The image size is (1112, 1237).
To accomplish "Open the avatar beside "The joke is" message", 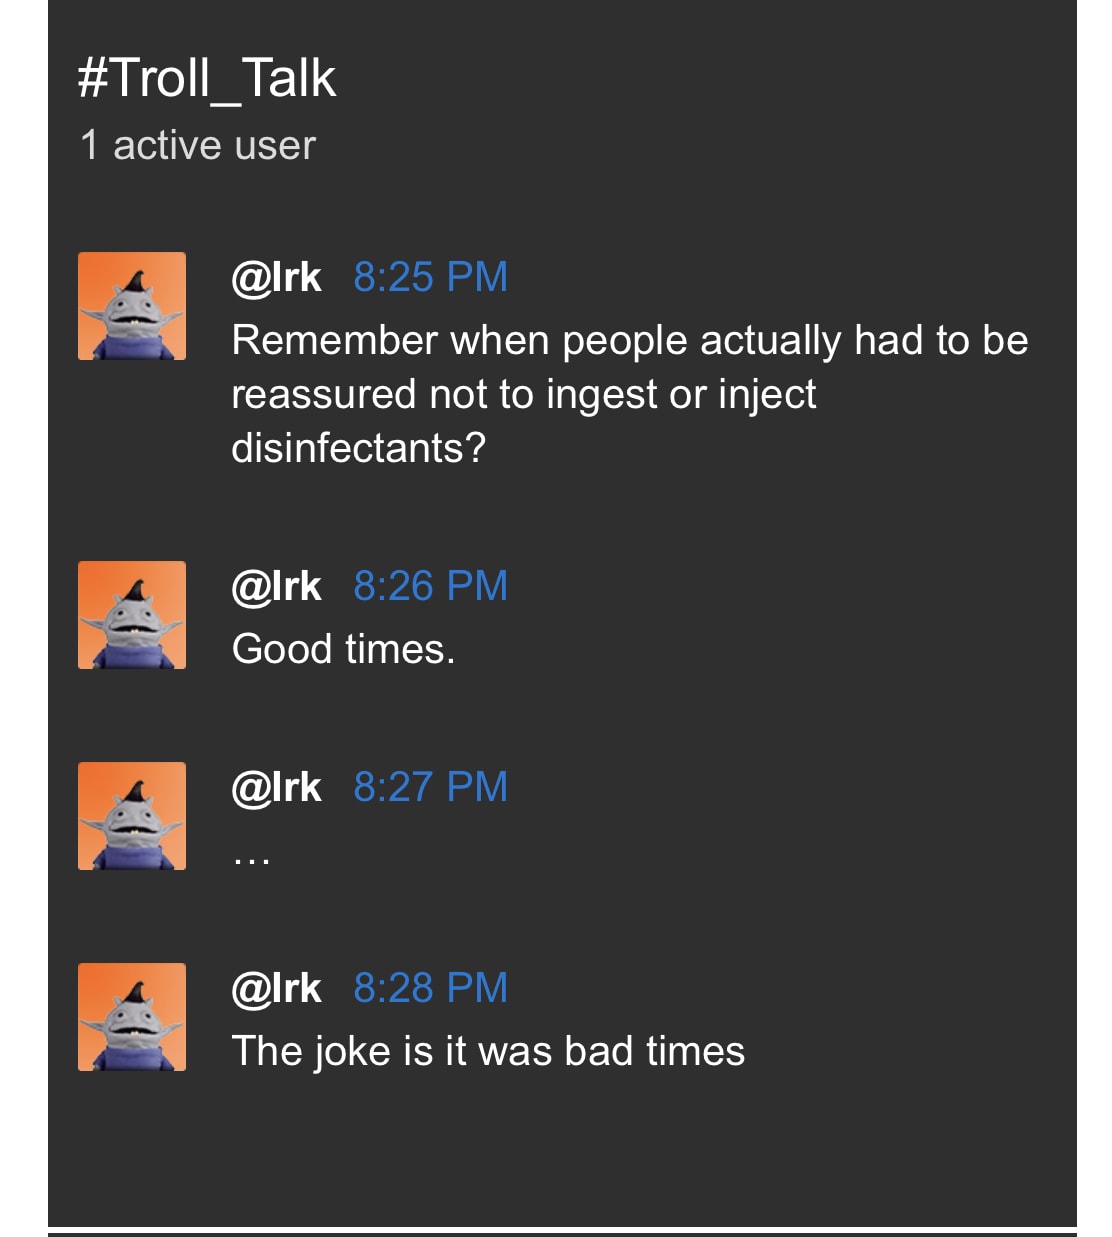I will (132, 1017).
